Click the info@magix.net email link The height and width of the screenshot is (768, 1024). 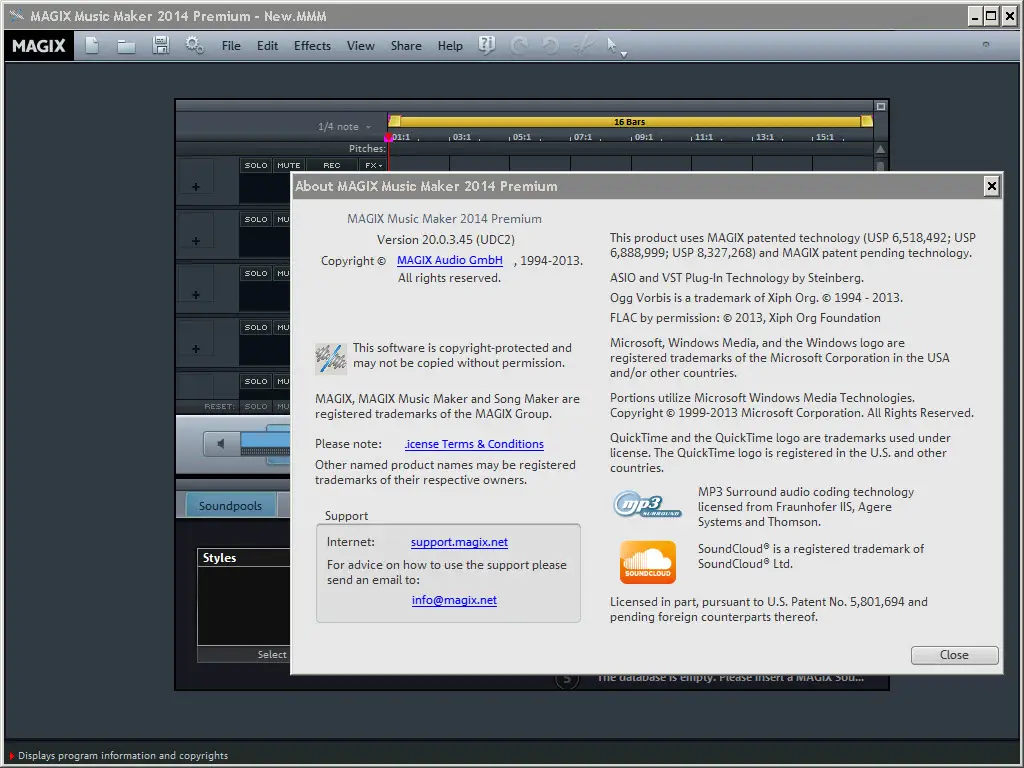(x=455, y=600)
